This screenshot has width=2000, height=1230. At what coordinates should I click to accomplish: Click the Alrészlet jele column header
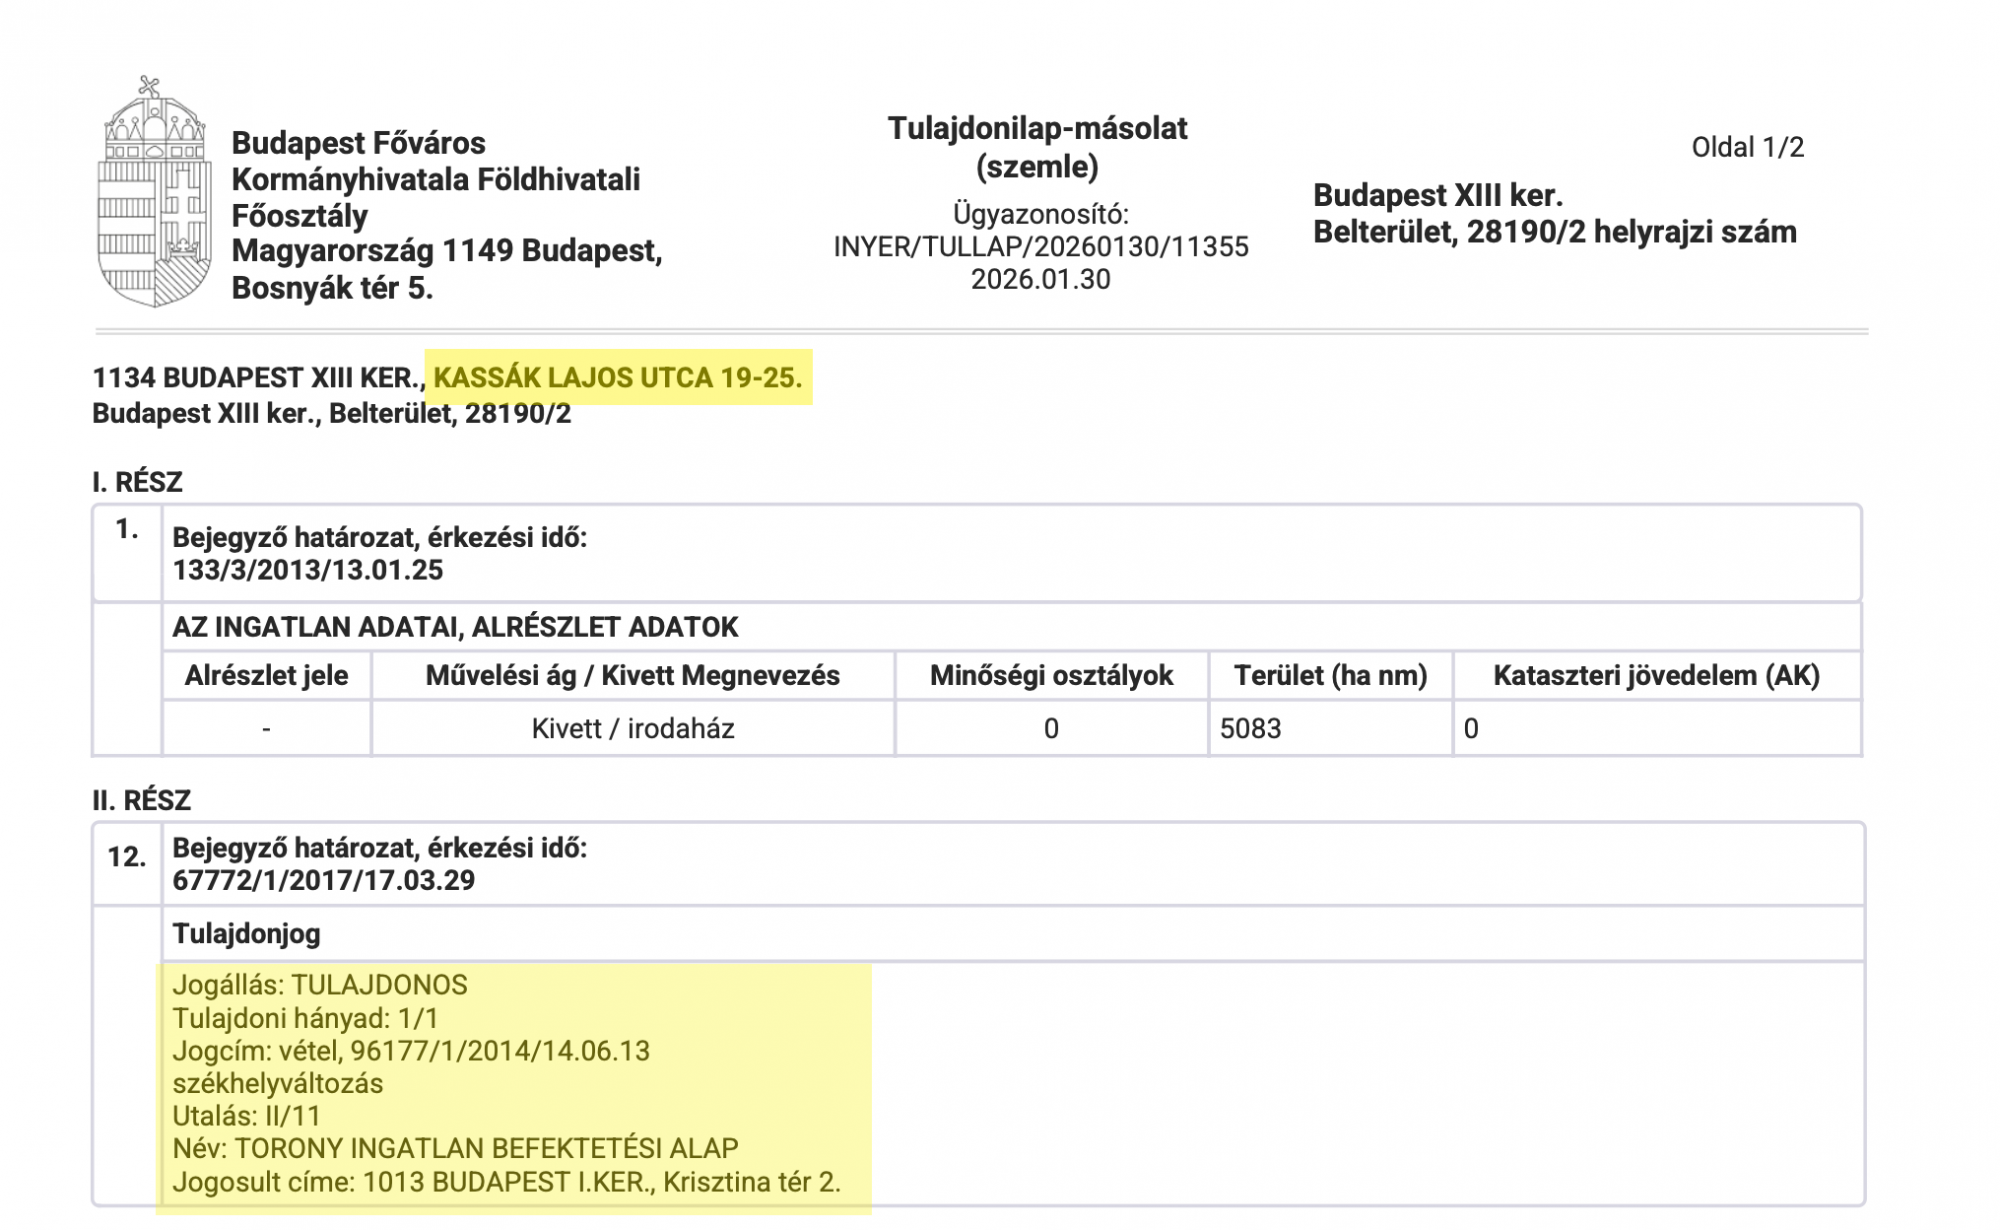tap(266, 676)
